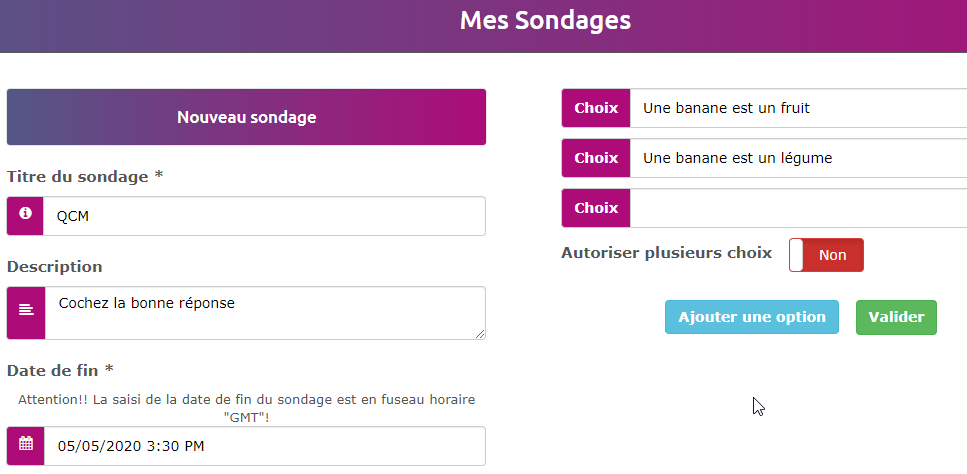Click the Ajouter une option button
Viewport: 967px width, 474px height.
(751, 316)
